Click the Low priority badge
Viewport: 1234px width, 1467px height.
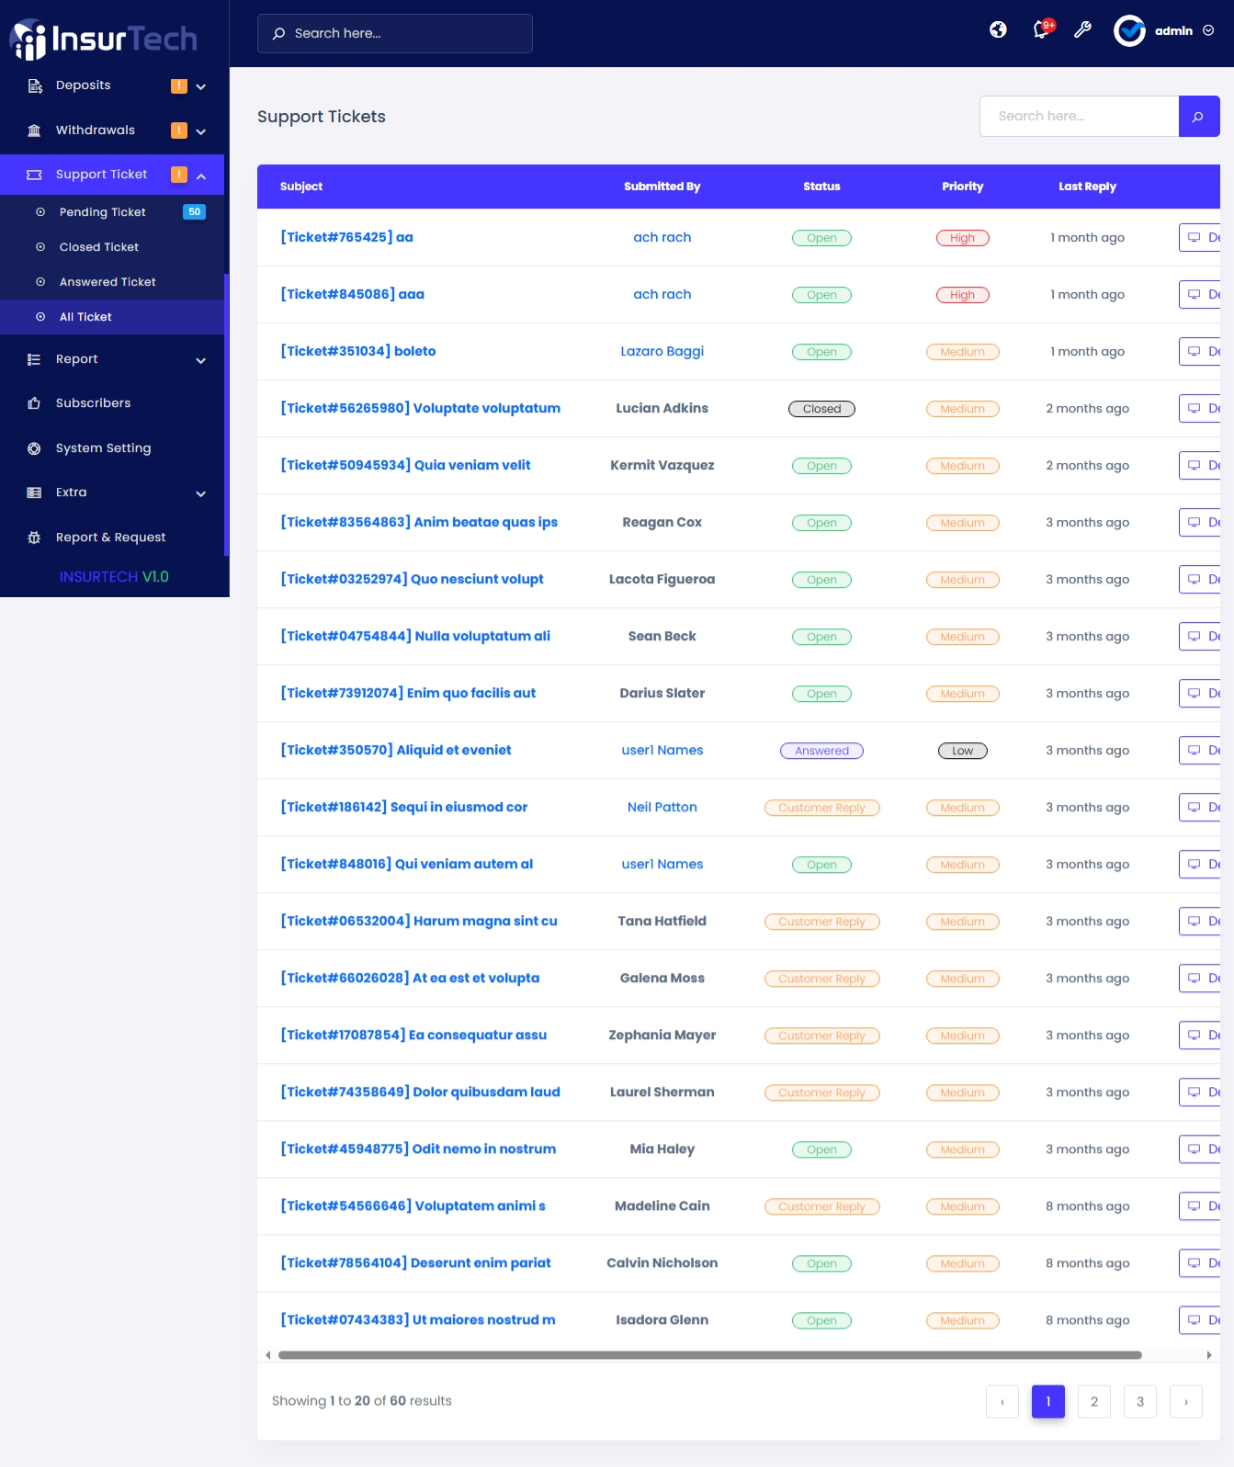click(x=963, y=751)
